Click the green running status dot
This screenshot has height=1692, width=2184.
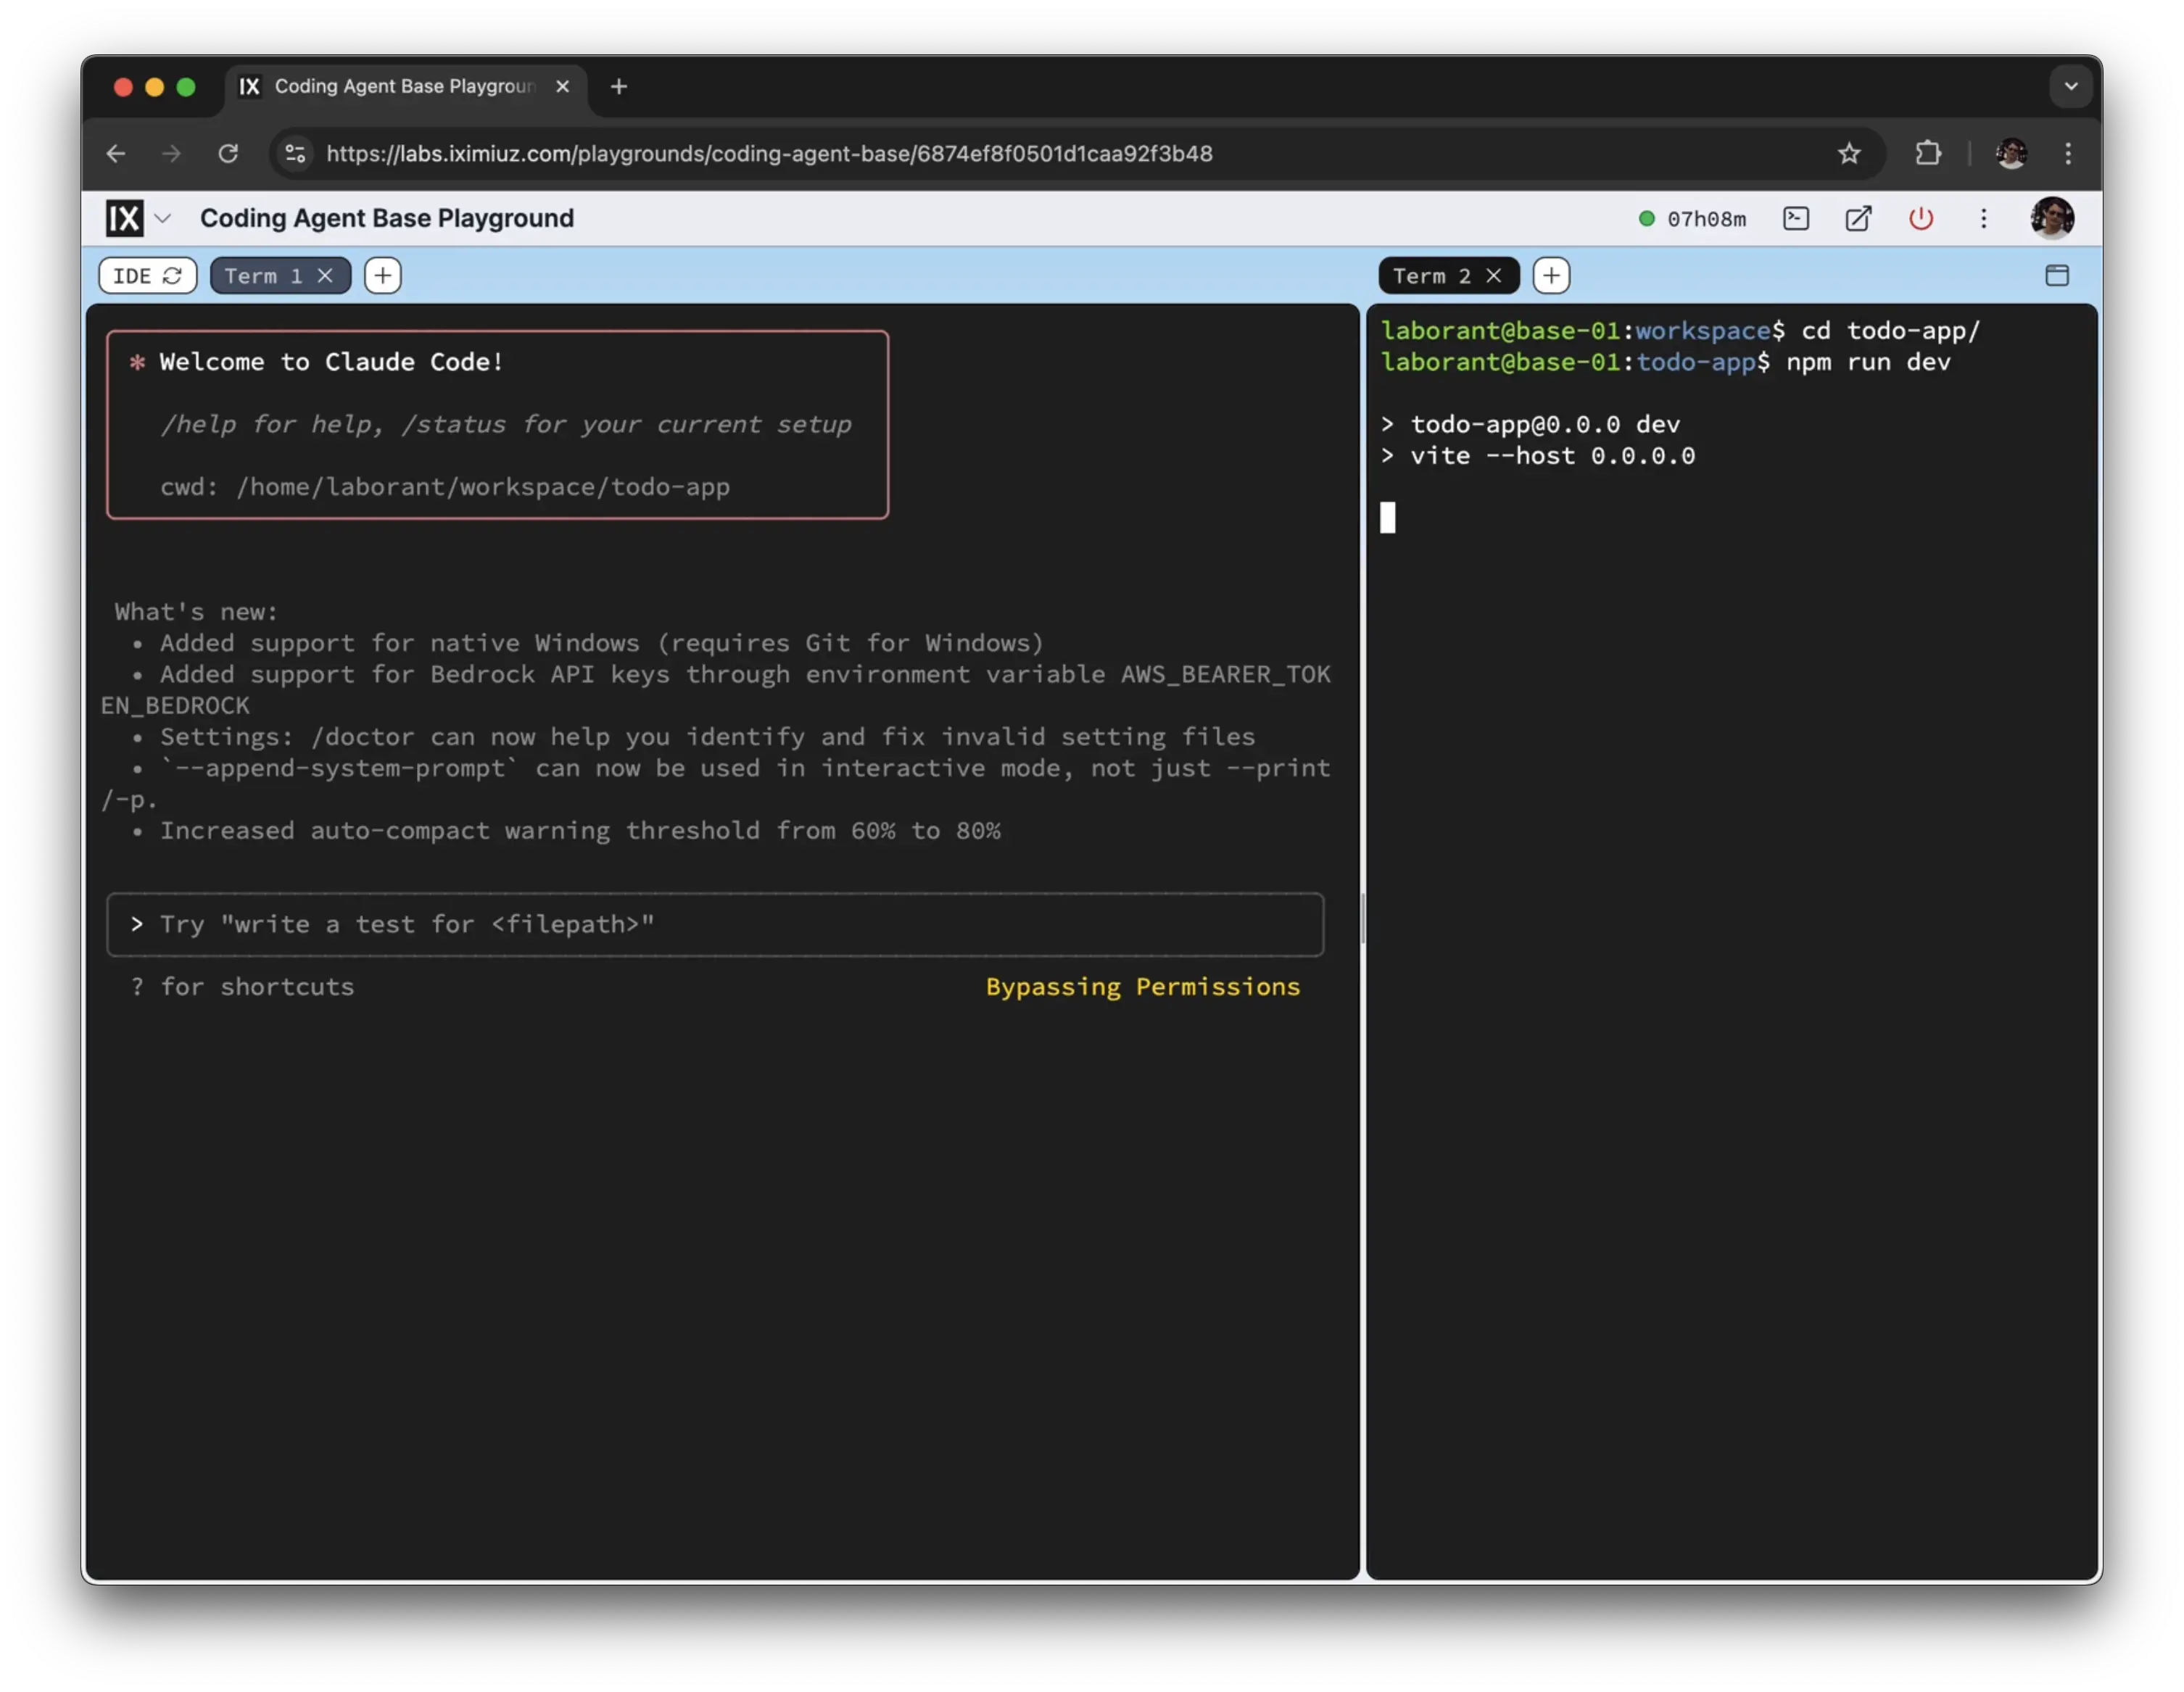(x=1646, y=219)
